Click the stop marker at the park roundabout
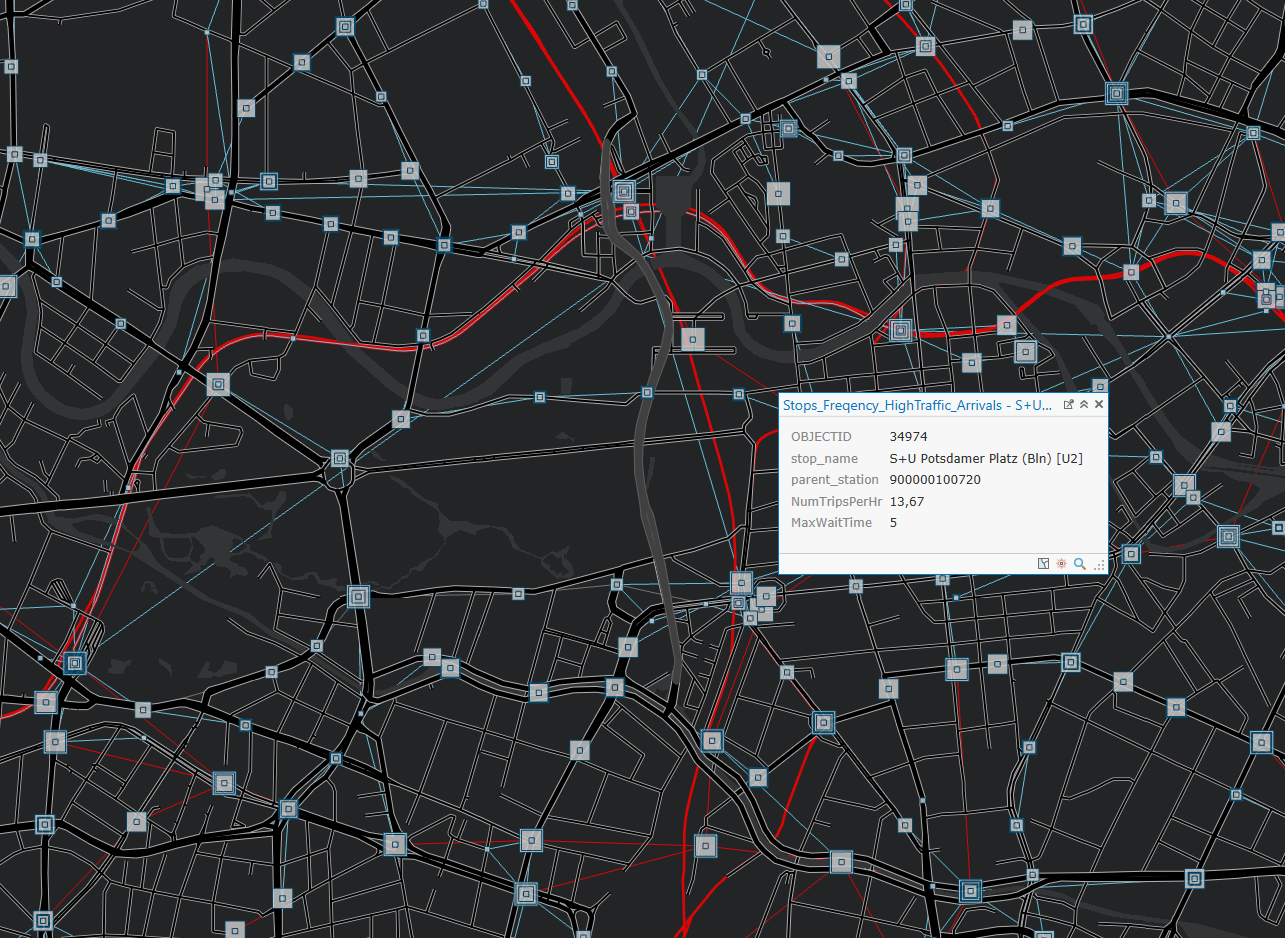The width and height of the screenshot is (1285, 938). [x=340, y=458]
